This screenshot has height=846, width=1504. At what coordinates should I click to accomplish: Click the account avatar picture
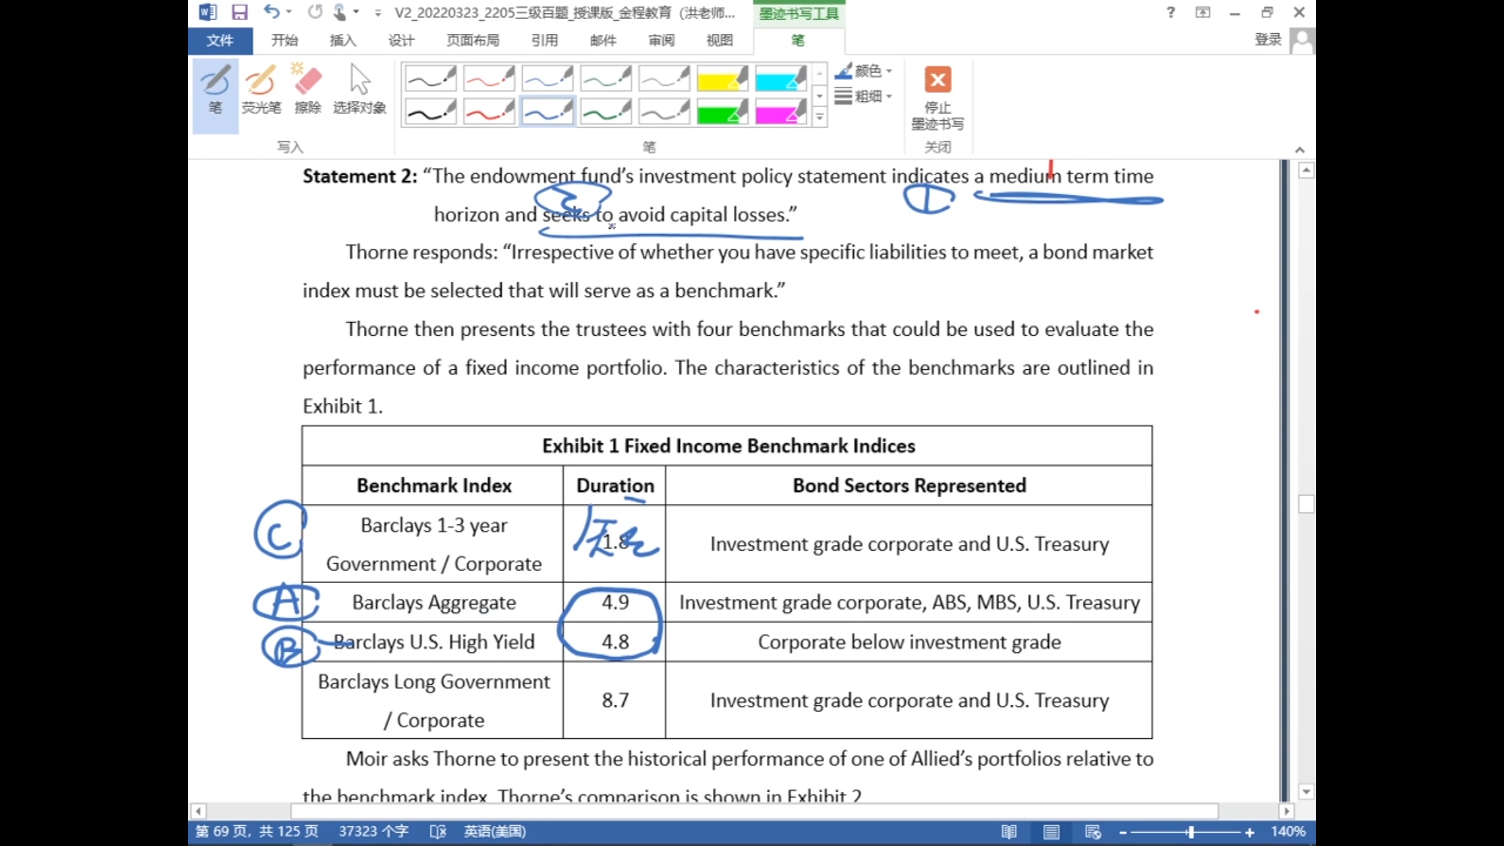pos(1302,40)
